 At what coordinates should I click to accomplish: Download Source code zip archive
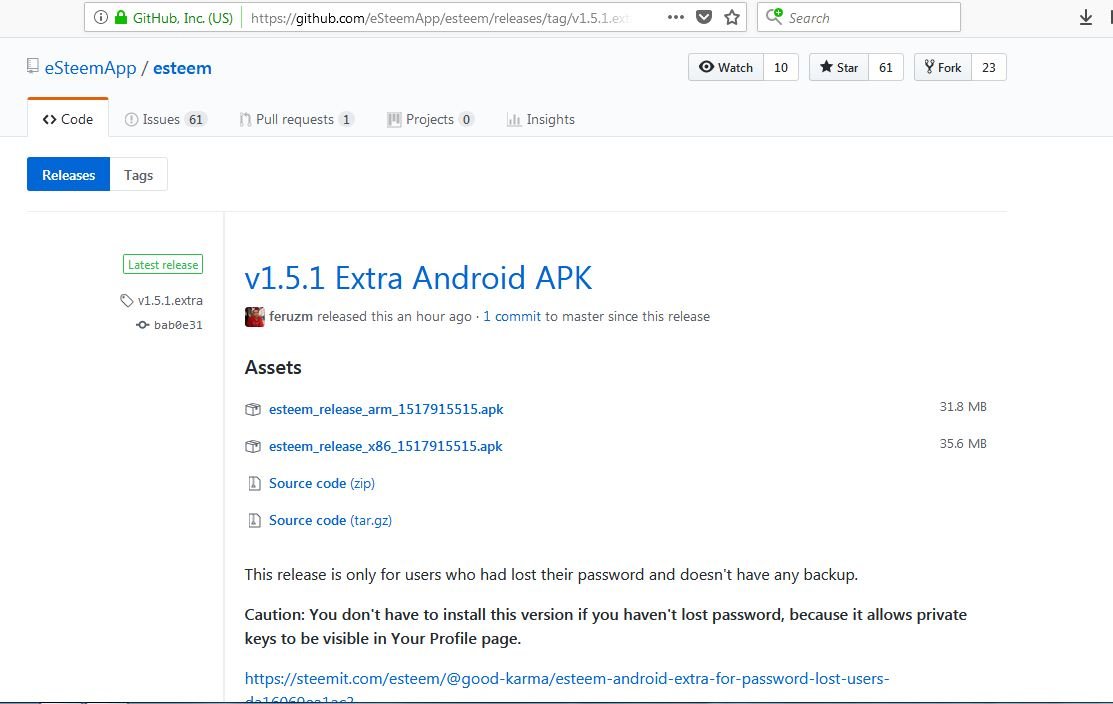321,483
